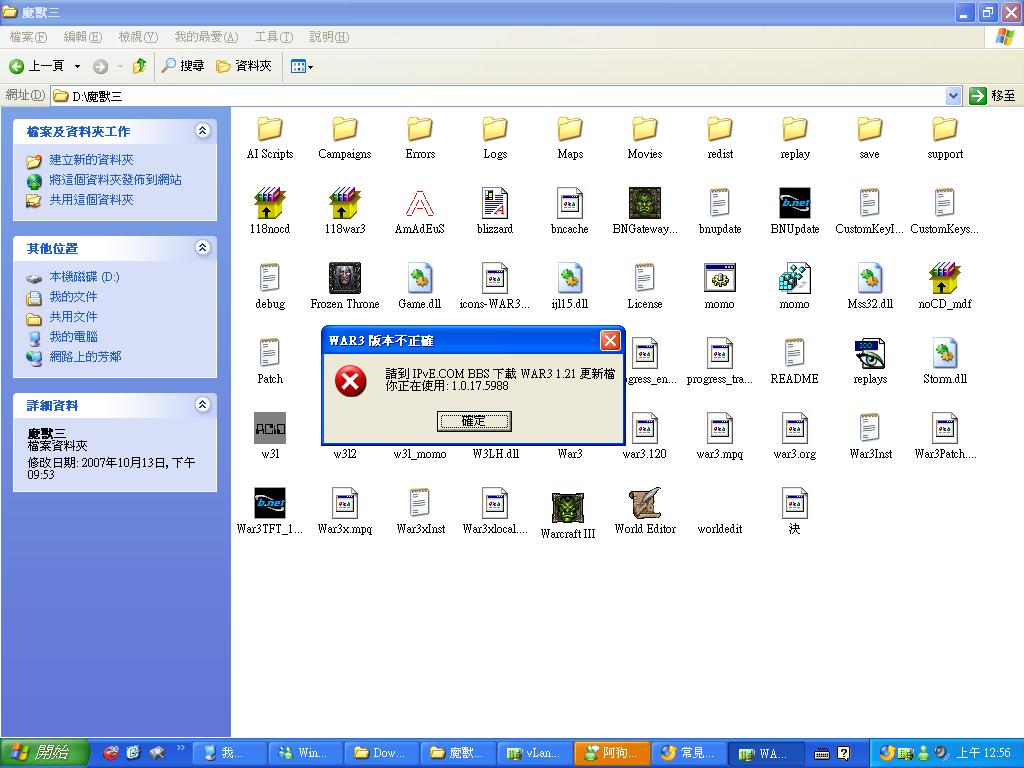Click the 開始 Start button
The width and height of the screenshot is (1024, 768).
coord(44,753)
